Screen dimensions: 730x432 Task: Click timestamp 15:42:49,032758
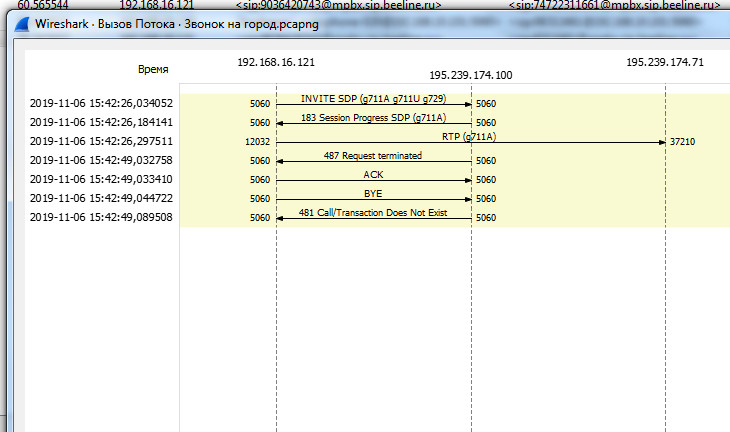[x=101, y=161]
